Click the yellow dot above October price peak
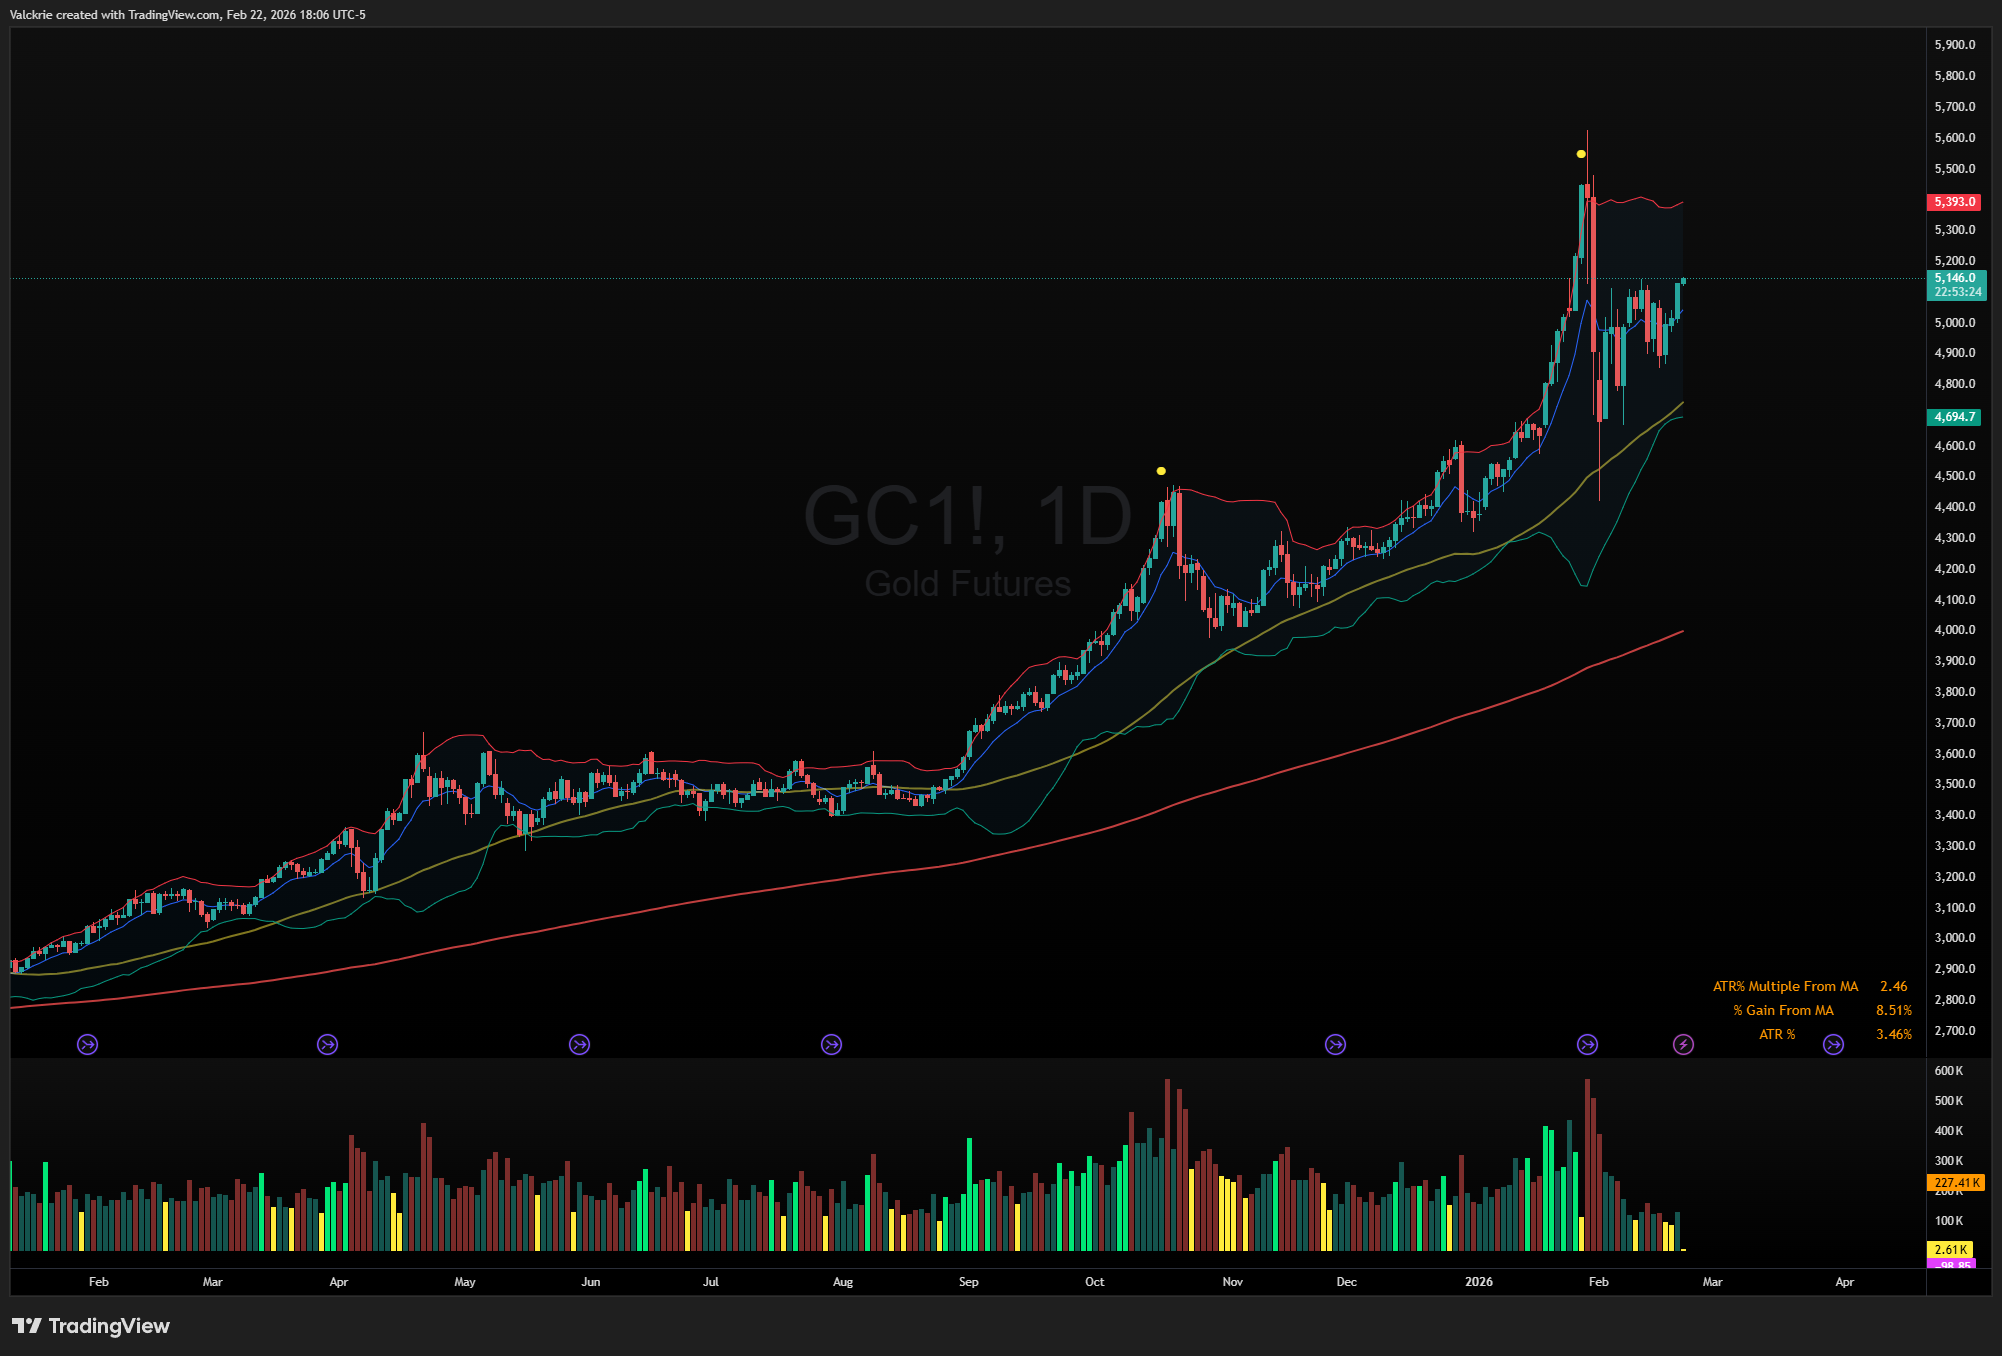This screenshot has width=2002, height=1356. [1161, 471]
